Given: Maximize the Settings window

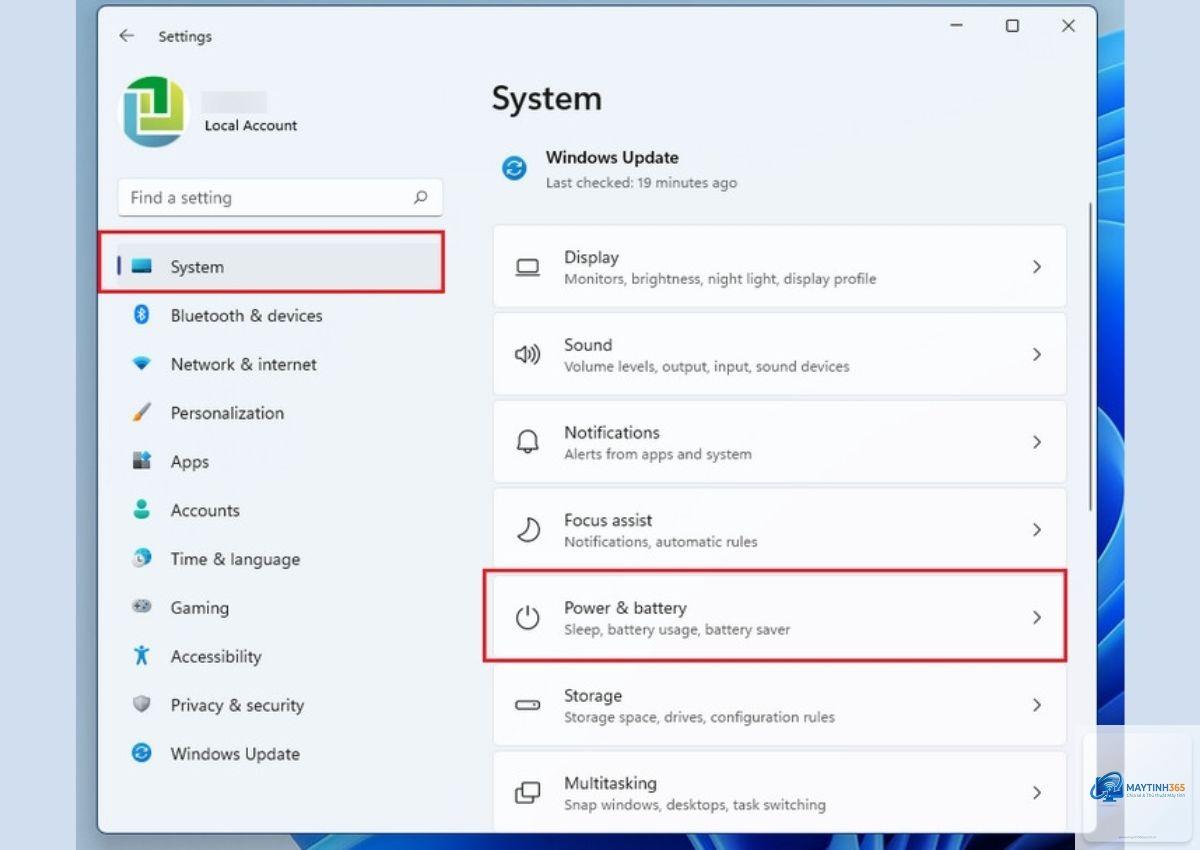Looking at the screenshot, I should 1012,26.
